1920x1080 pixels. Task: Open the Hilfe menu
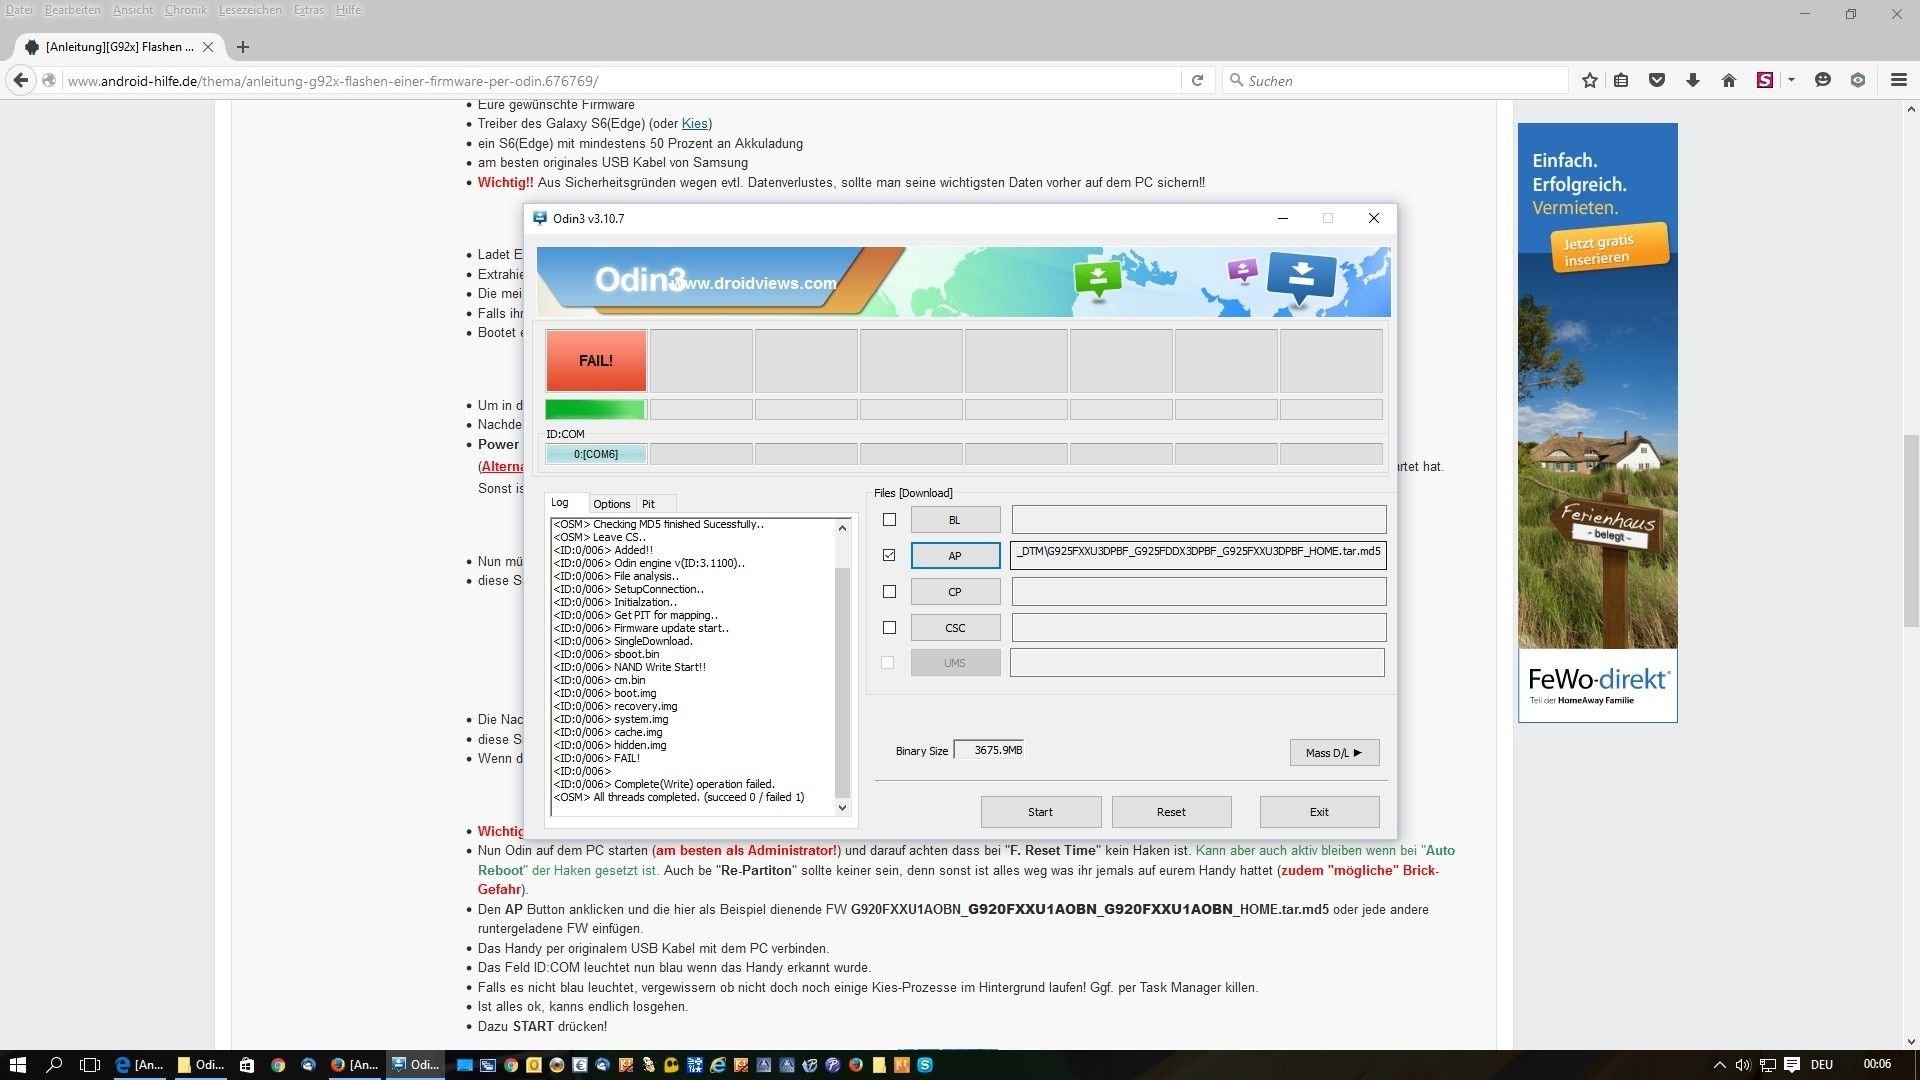coord(349,10)
